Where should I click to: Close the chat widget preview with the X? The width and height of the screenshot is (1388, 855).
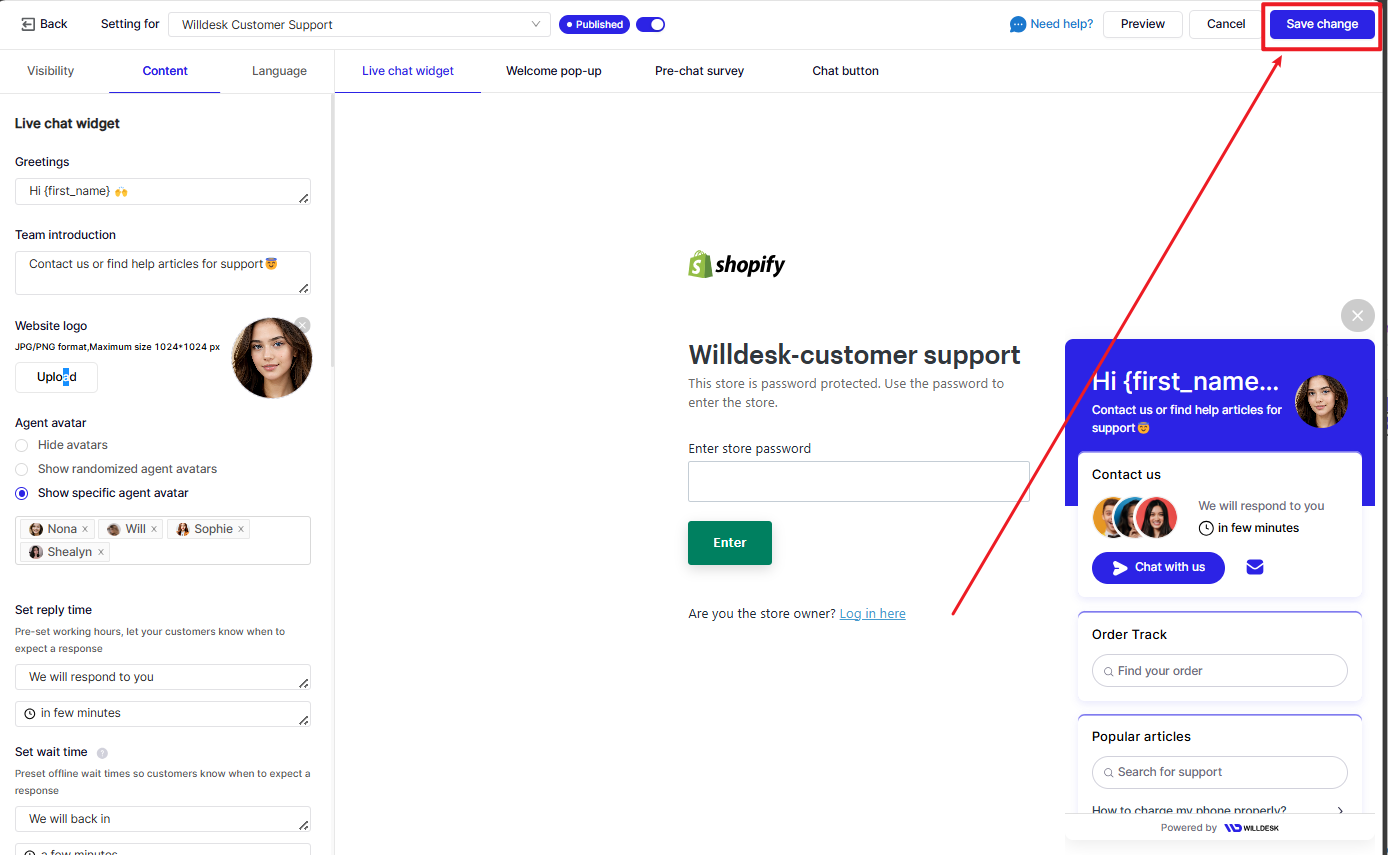[x=1357, y=316]
